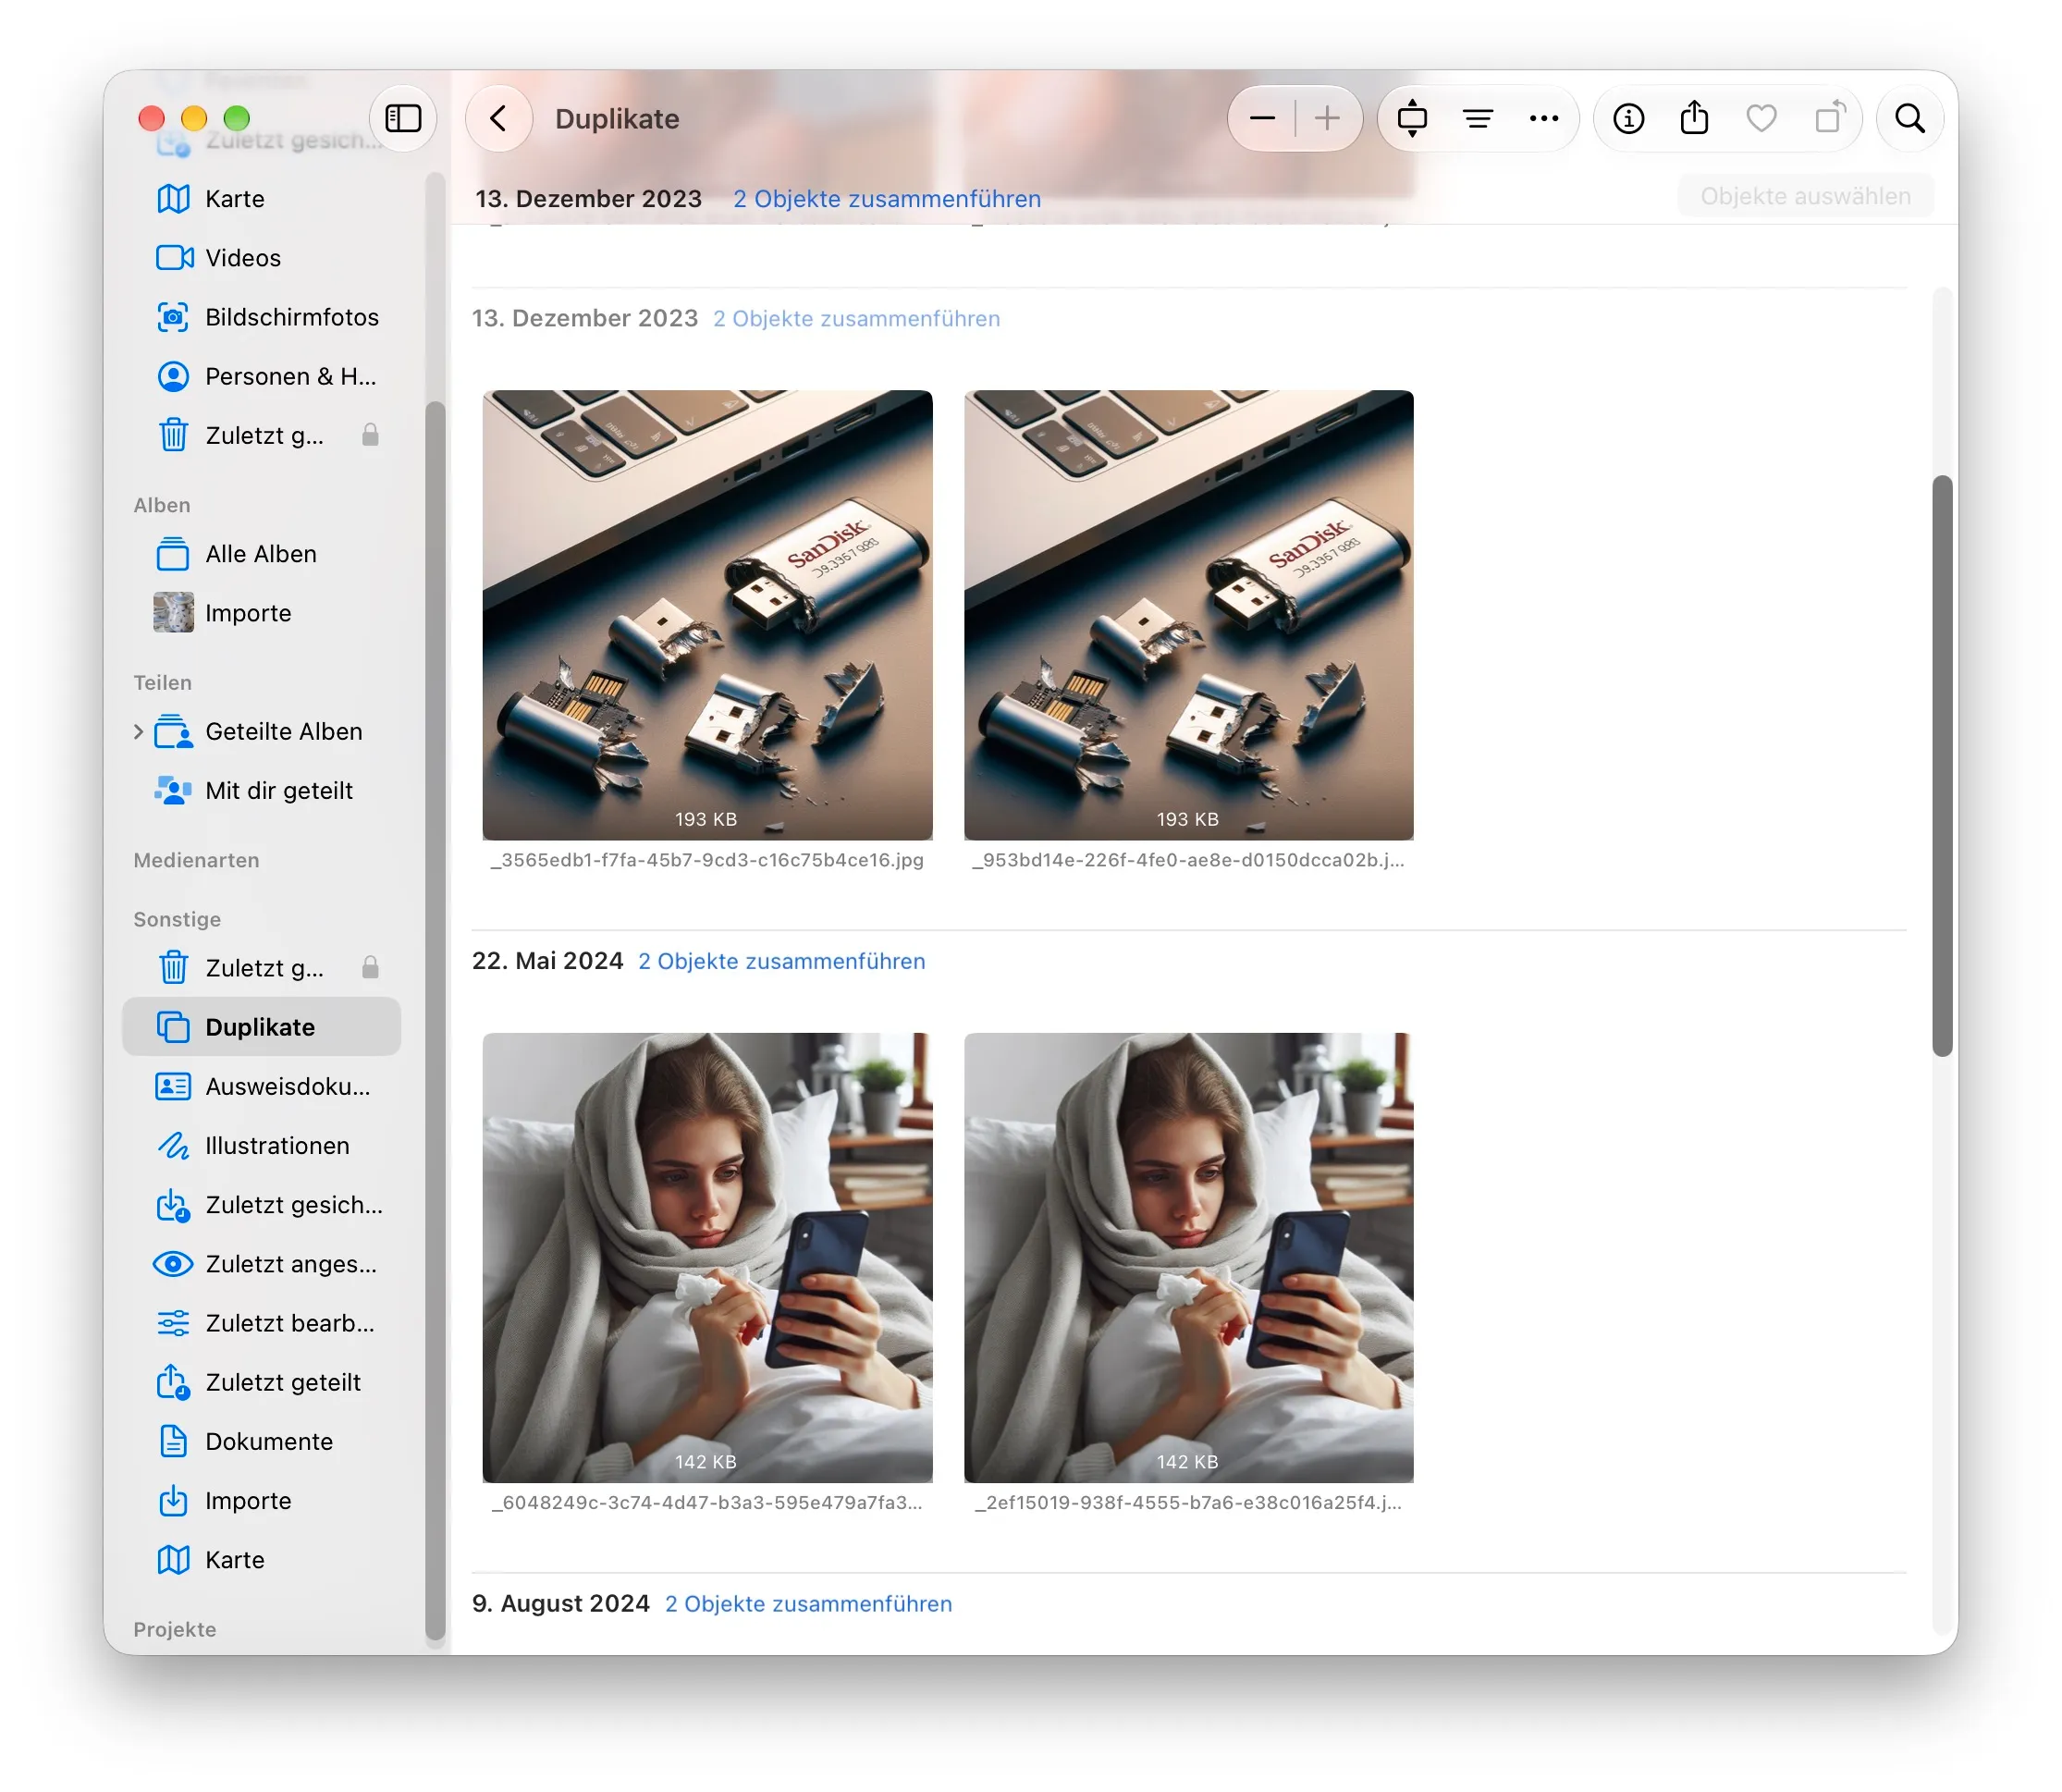This screenshot has width=2062, height=1792.
Task: Merge the 9. August 2024 duplicates
Action: click(x=808, y=1604)
